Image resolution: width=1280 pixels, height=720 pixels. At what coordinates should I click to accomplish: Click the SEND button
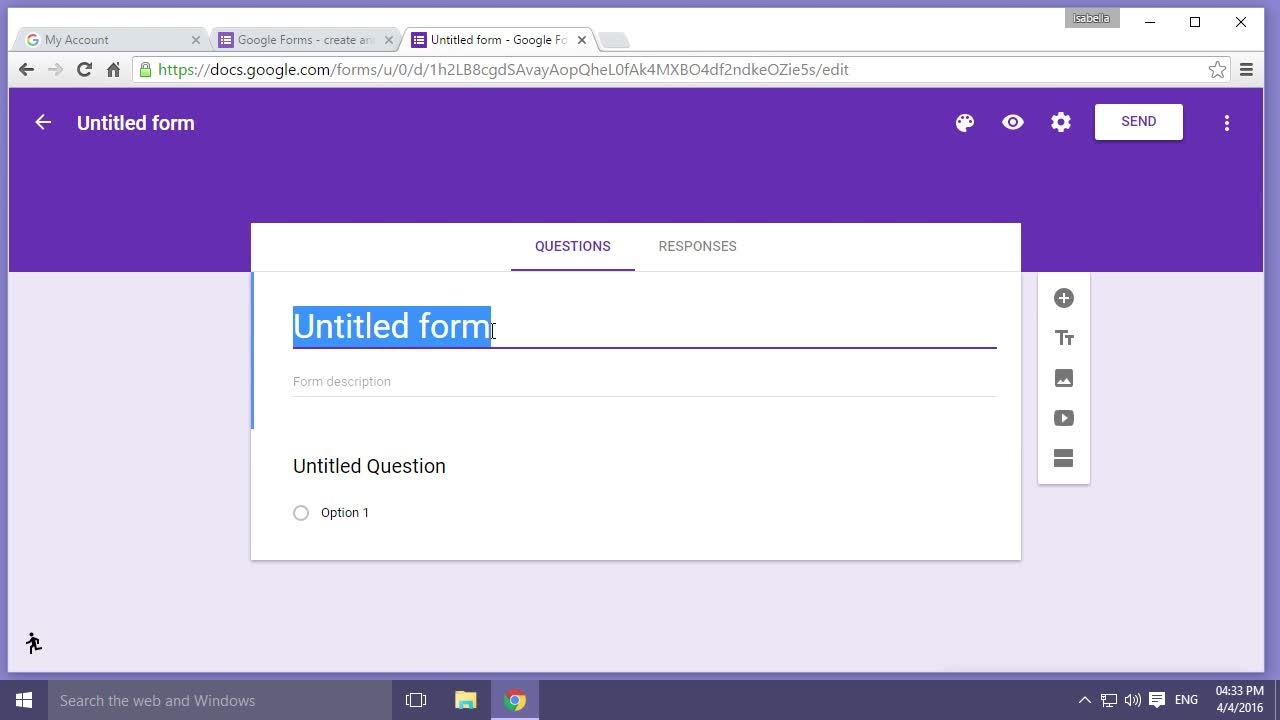point(1139,122)
